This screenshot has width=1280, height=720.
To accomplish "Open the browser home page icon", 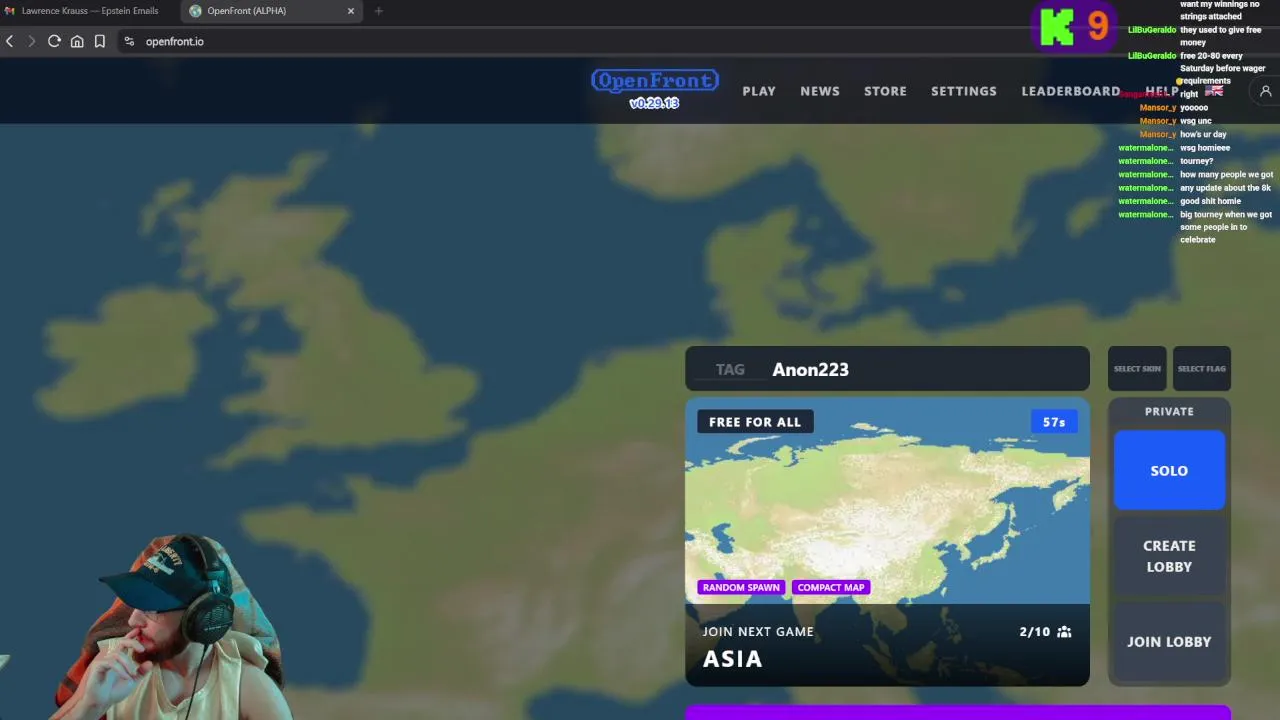I will [x=77, y=41].
